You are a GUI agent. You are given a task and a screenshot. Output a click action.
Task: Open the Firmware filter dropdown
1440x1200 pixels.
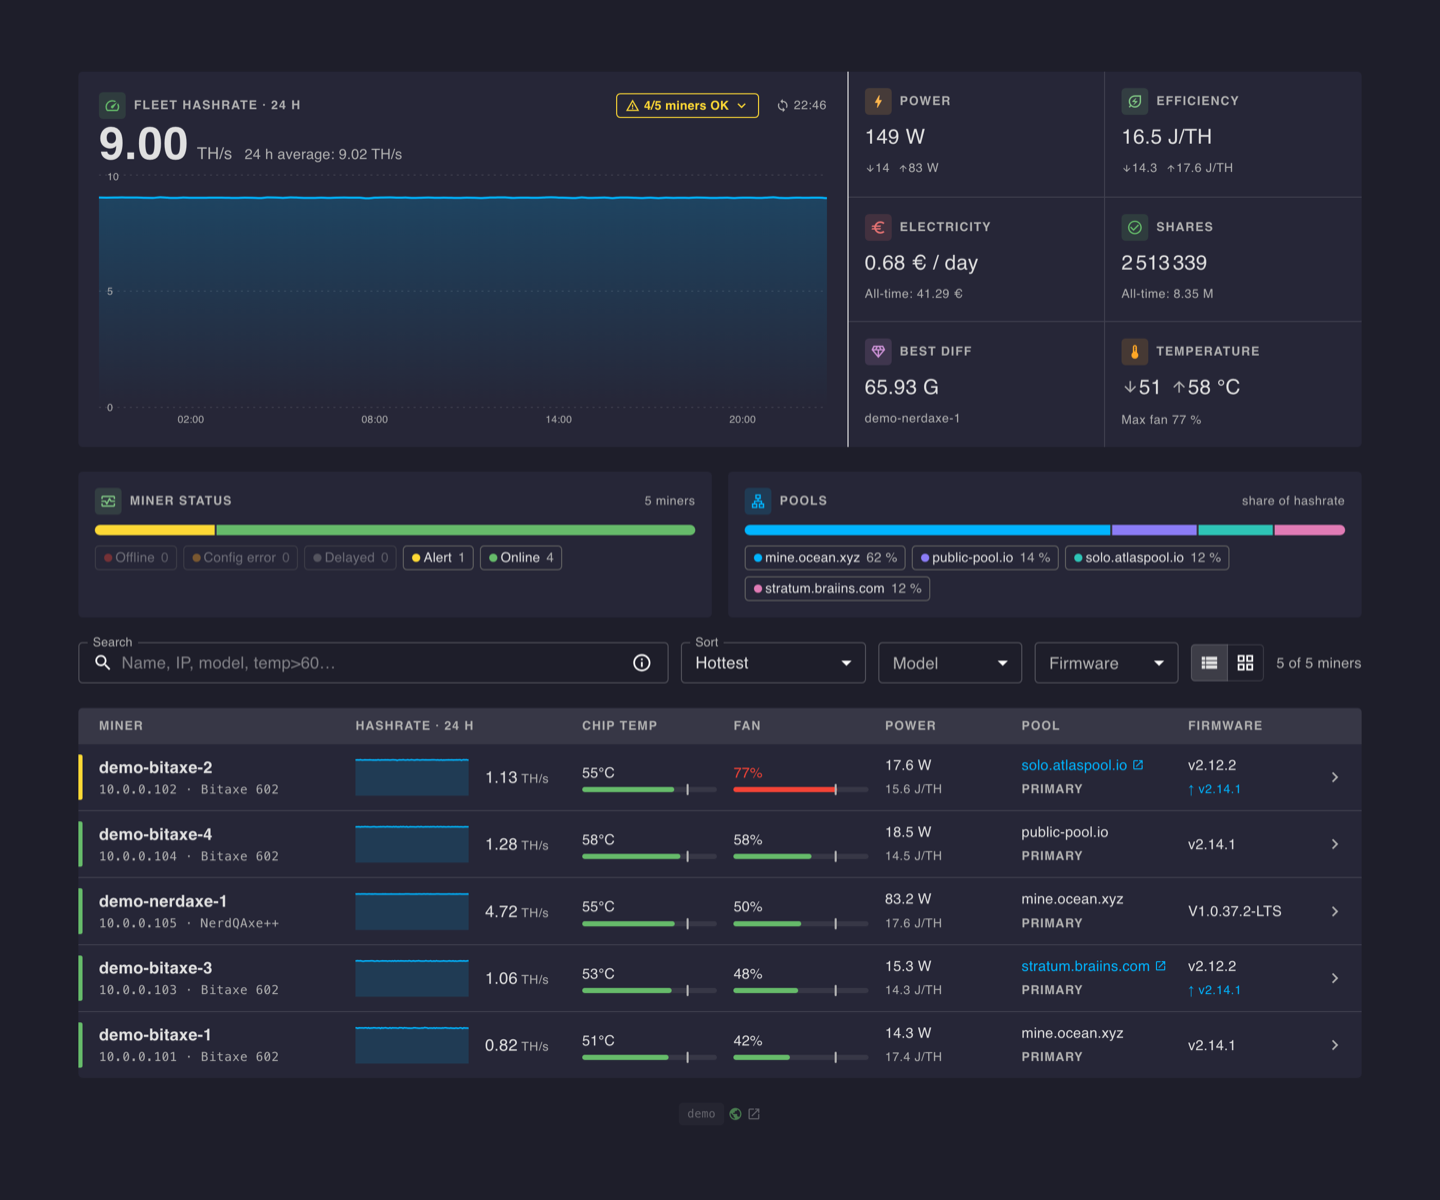click(x=1106, y=663)
